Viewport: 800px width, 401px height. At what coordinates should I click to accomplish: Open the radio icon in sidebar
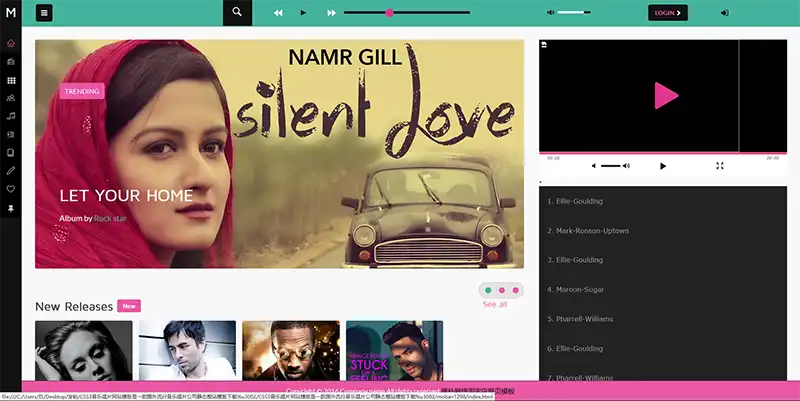point(11,62)
